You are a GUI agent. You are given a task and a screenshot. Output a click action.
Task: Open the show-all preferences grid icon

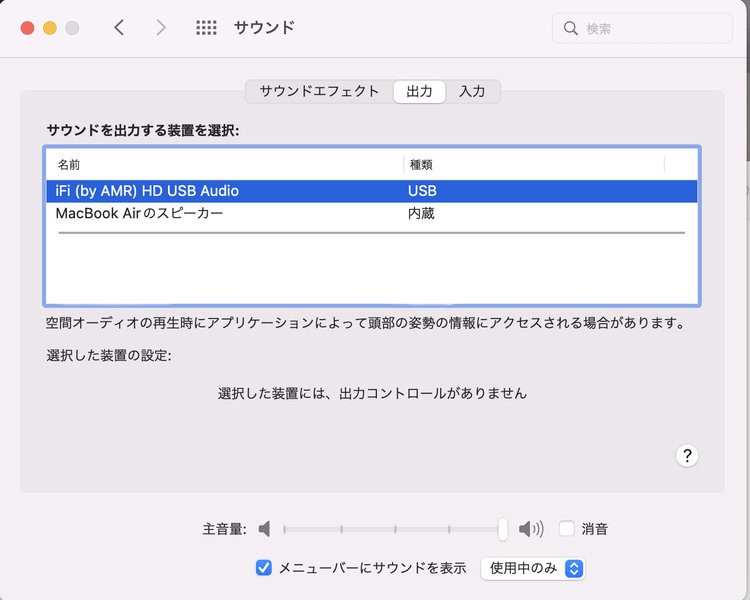(206, 28)
